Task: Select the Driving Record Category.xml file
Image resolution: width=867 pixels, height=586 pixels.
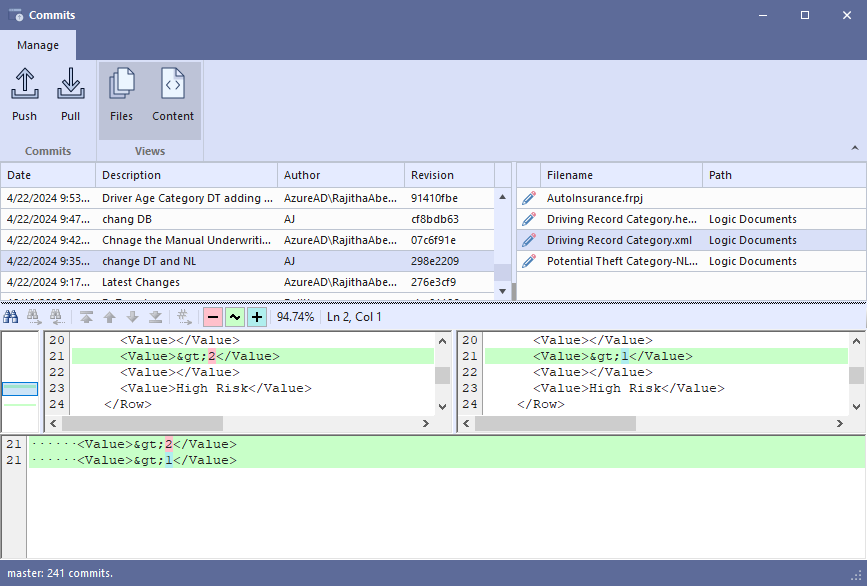Action: 691,240
